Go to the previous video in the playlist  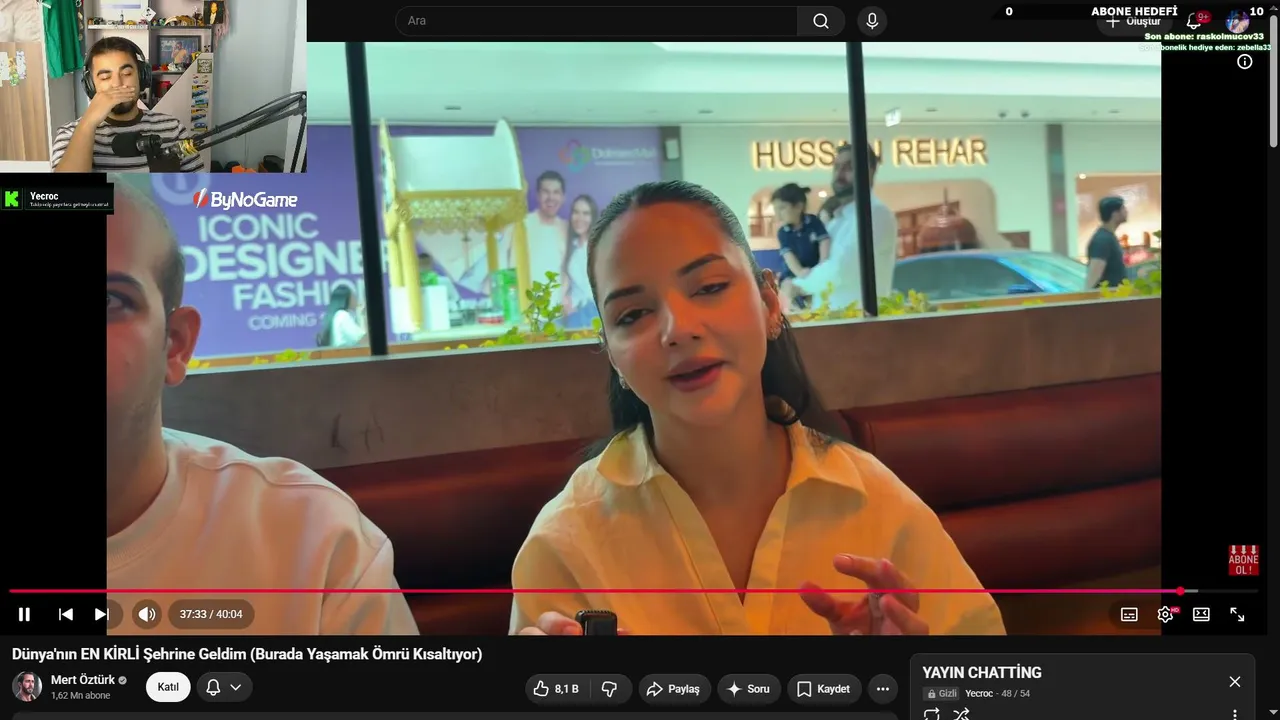pyautogui.click(x=66, y=614)
